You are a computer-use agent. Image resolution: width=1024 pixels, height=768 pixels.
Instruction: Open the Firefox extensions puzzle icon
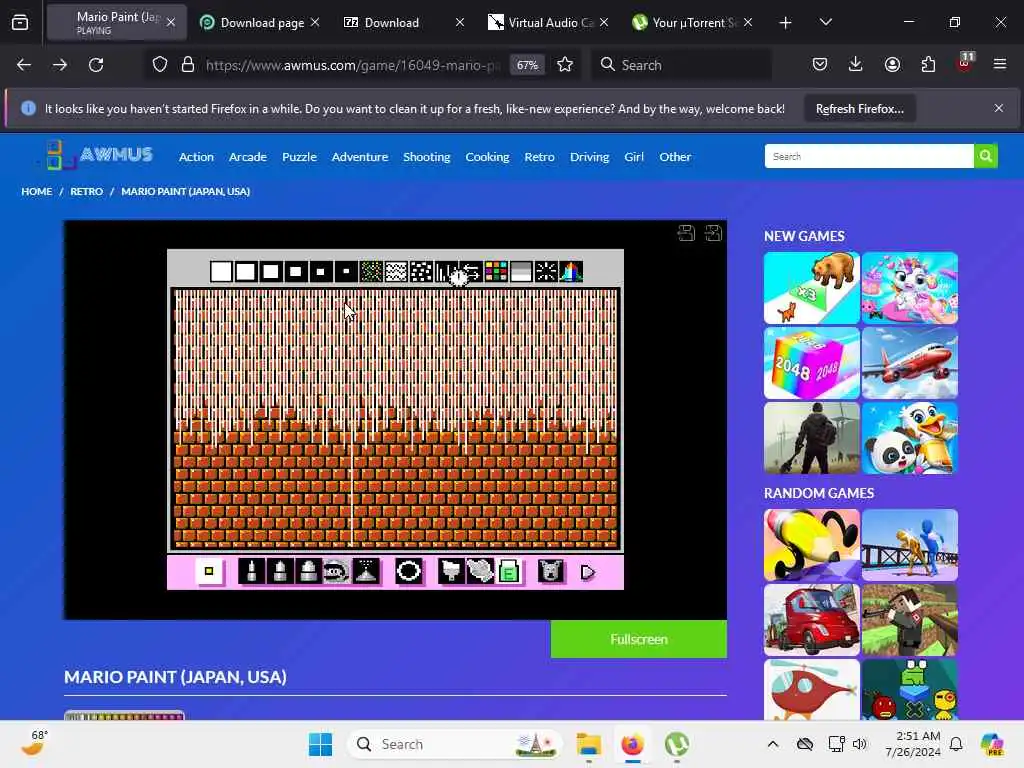(x=928, y=64)
